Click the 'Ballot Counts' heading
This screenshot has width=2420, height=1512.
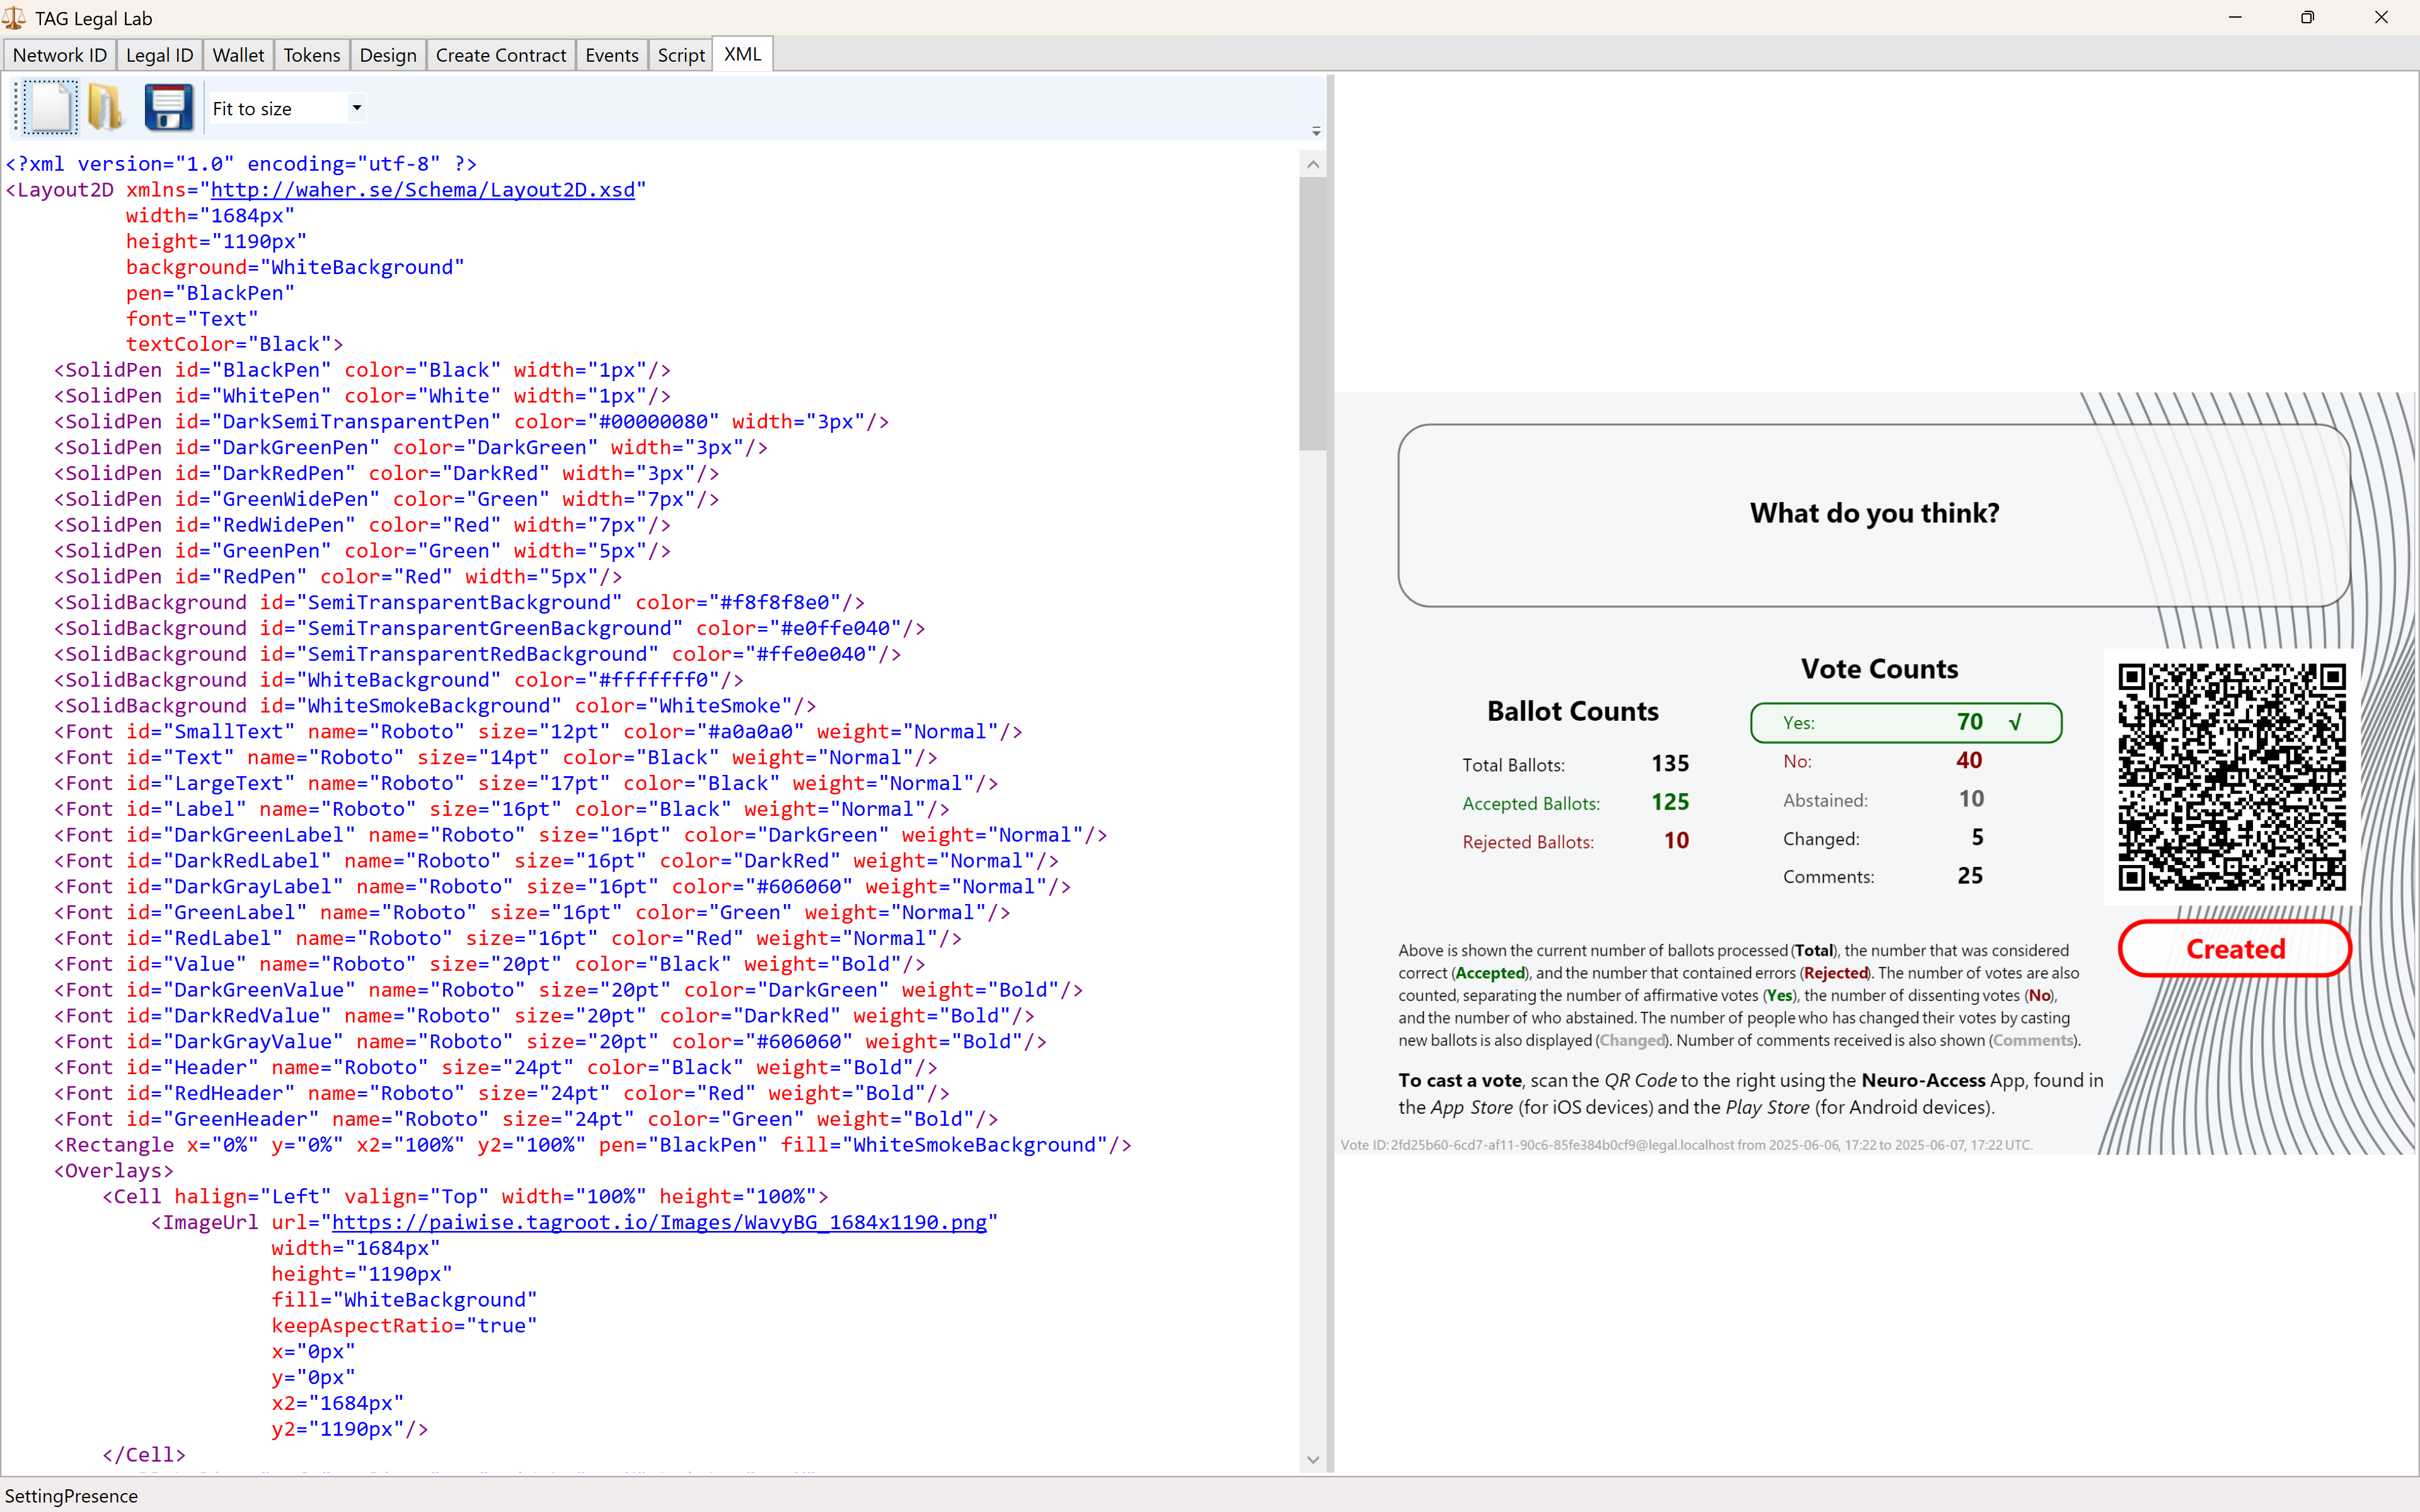pyautogui.click(x=1572, y=711)
